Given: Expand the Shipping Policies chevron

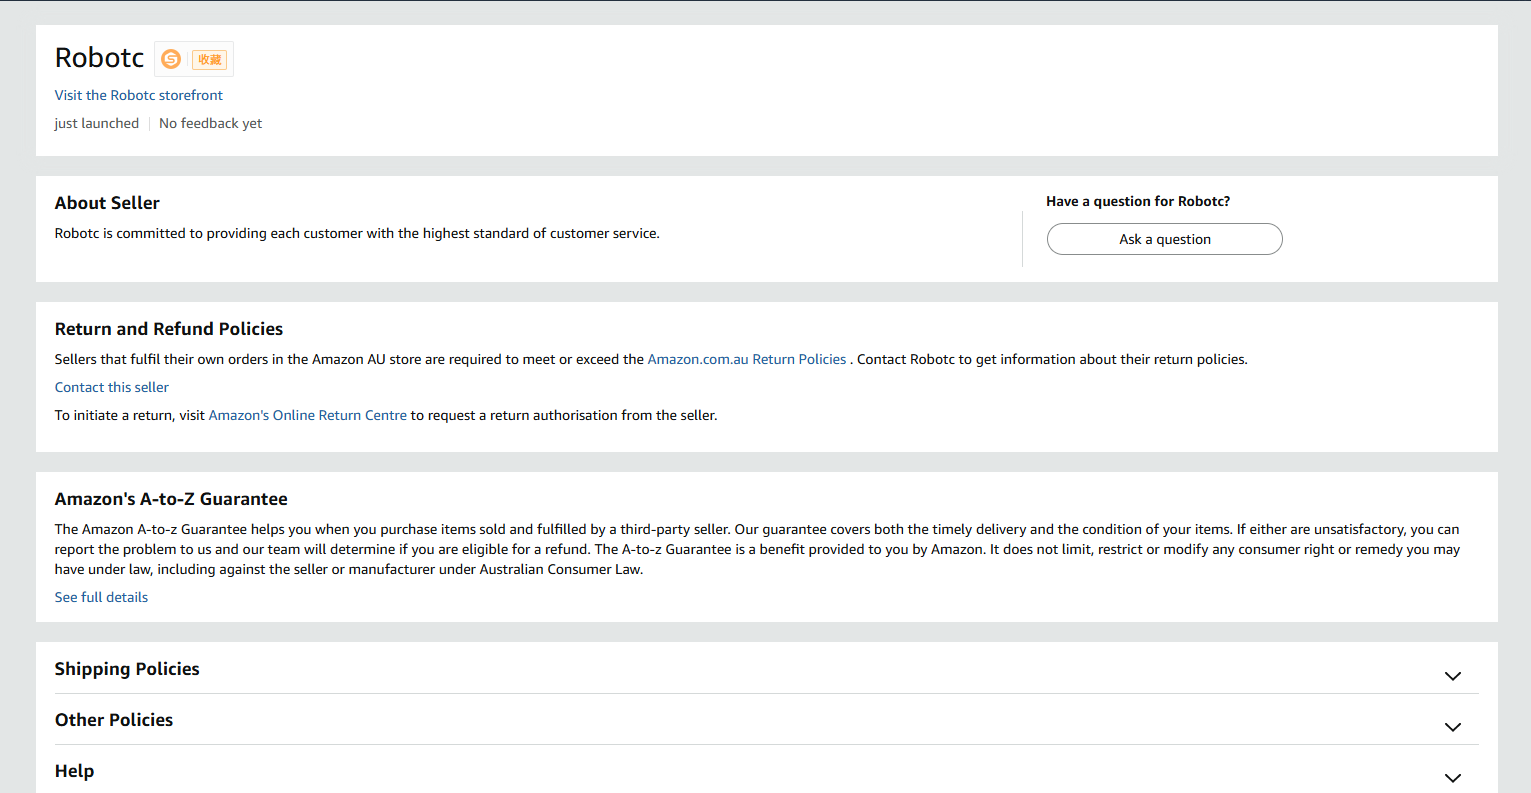Looking at the screenshot, I should (1453, 676).
